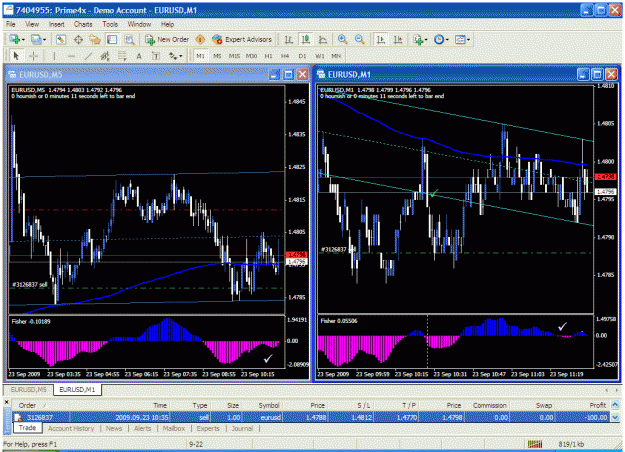The image size is (625, 452).
Task: Toggle Chart Shift from right border
Action: pyautogui.click(x=398, y=39)
